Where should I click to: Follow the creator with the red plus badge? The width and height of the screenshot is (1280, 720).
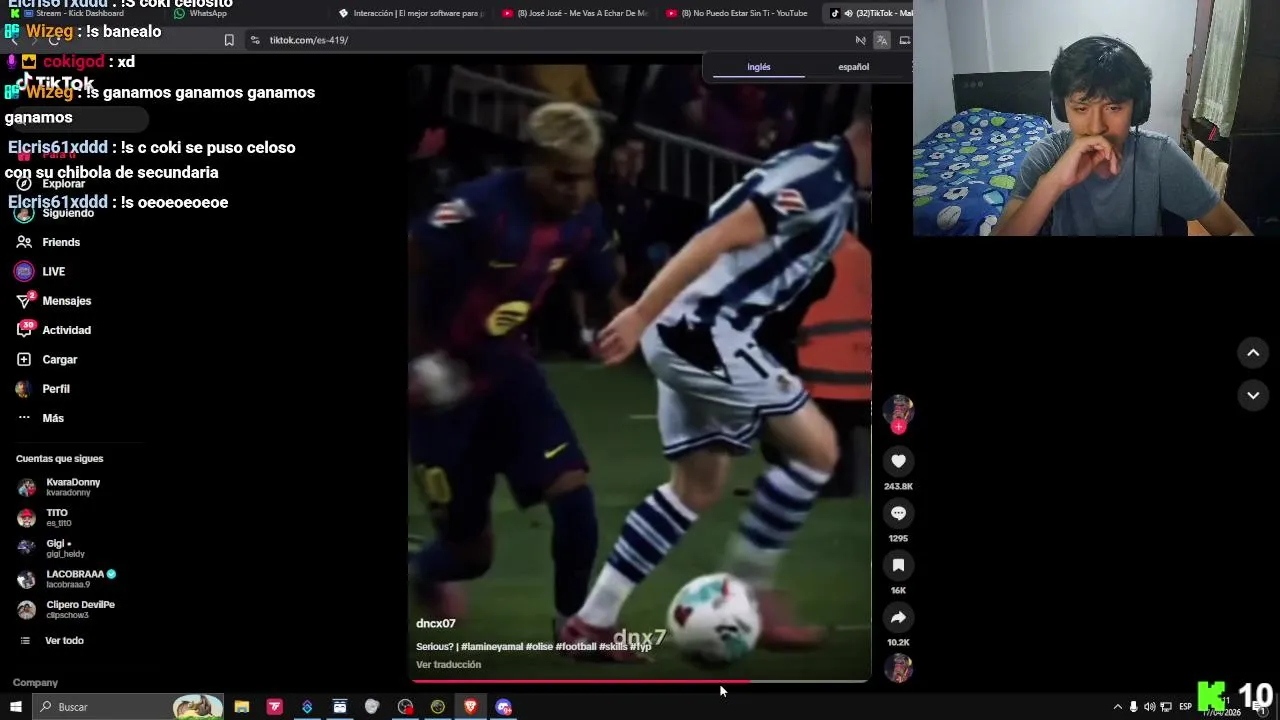pos(898,427)
